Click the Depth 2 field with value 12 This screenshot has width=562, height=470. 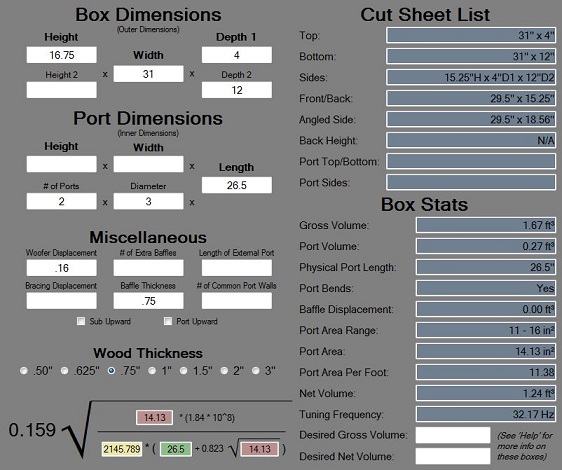[x=237, y=90]
